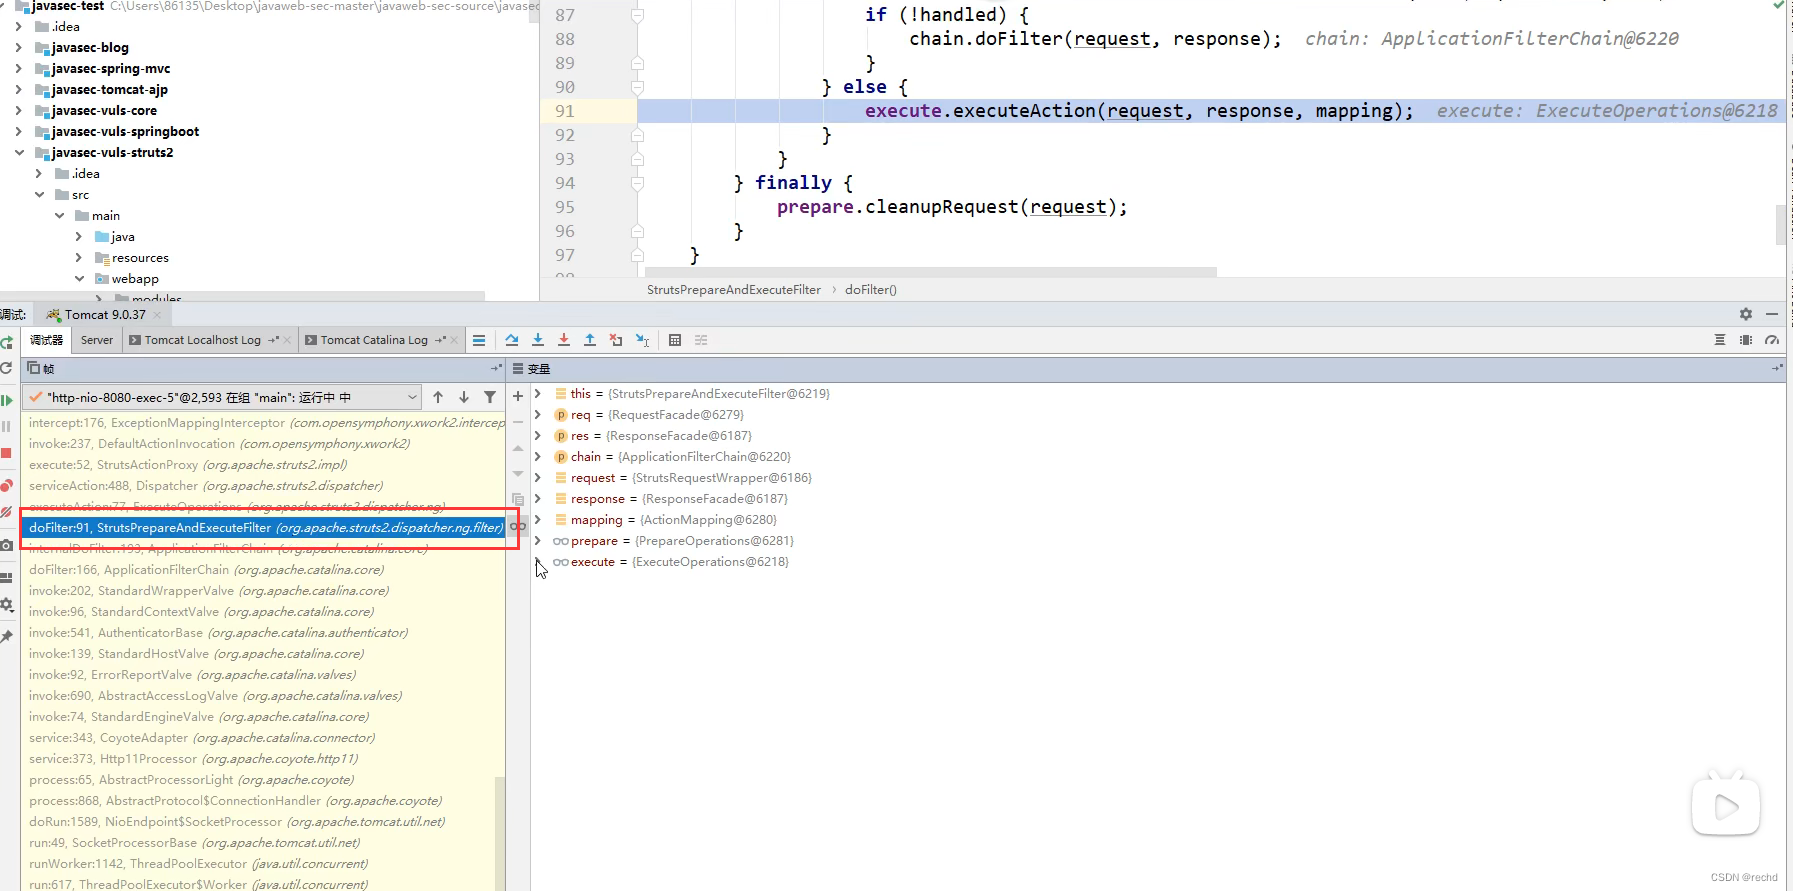Select doFilter:166 ApplicationFilterChain frame
Image resolution: width=1793 pixels, height=891 pixels.
click(x=263, y=570)
